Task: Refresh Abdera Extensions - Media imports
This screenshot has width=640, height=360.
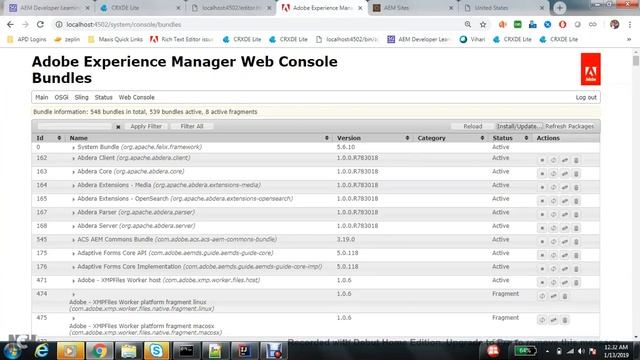Action: 553,187
